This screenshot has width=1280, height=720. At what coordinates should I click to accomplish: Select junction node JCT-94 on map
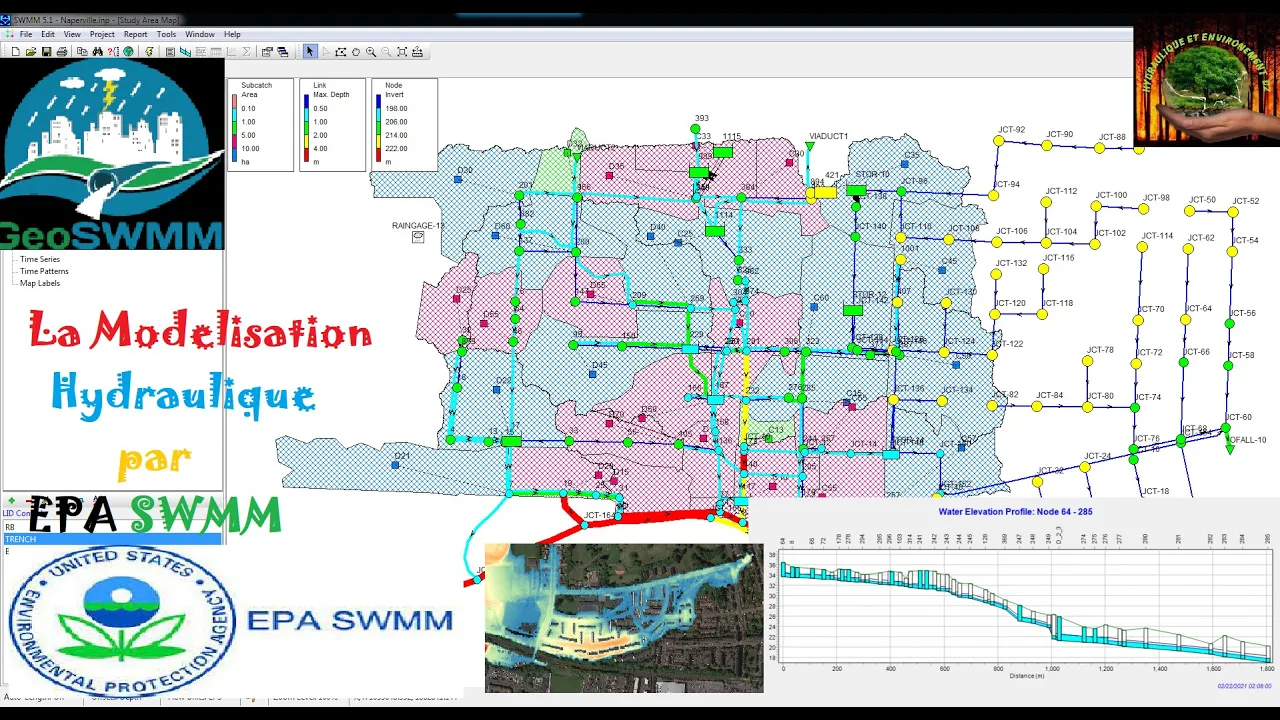click(x=993, y=196)
